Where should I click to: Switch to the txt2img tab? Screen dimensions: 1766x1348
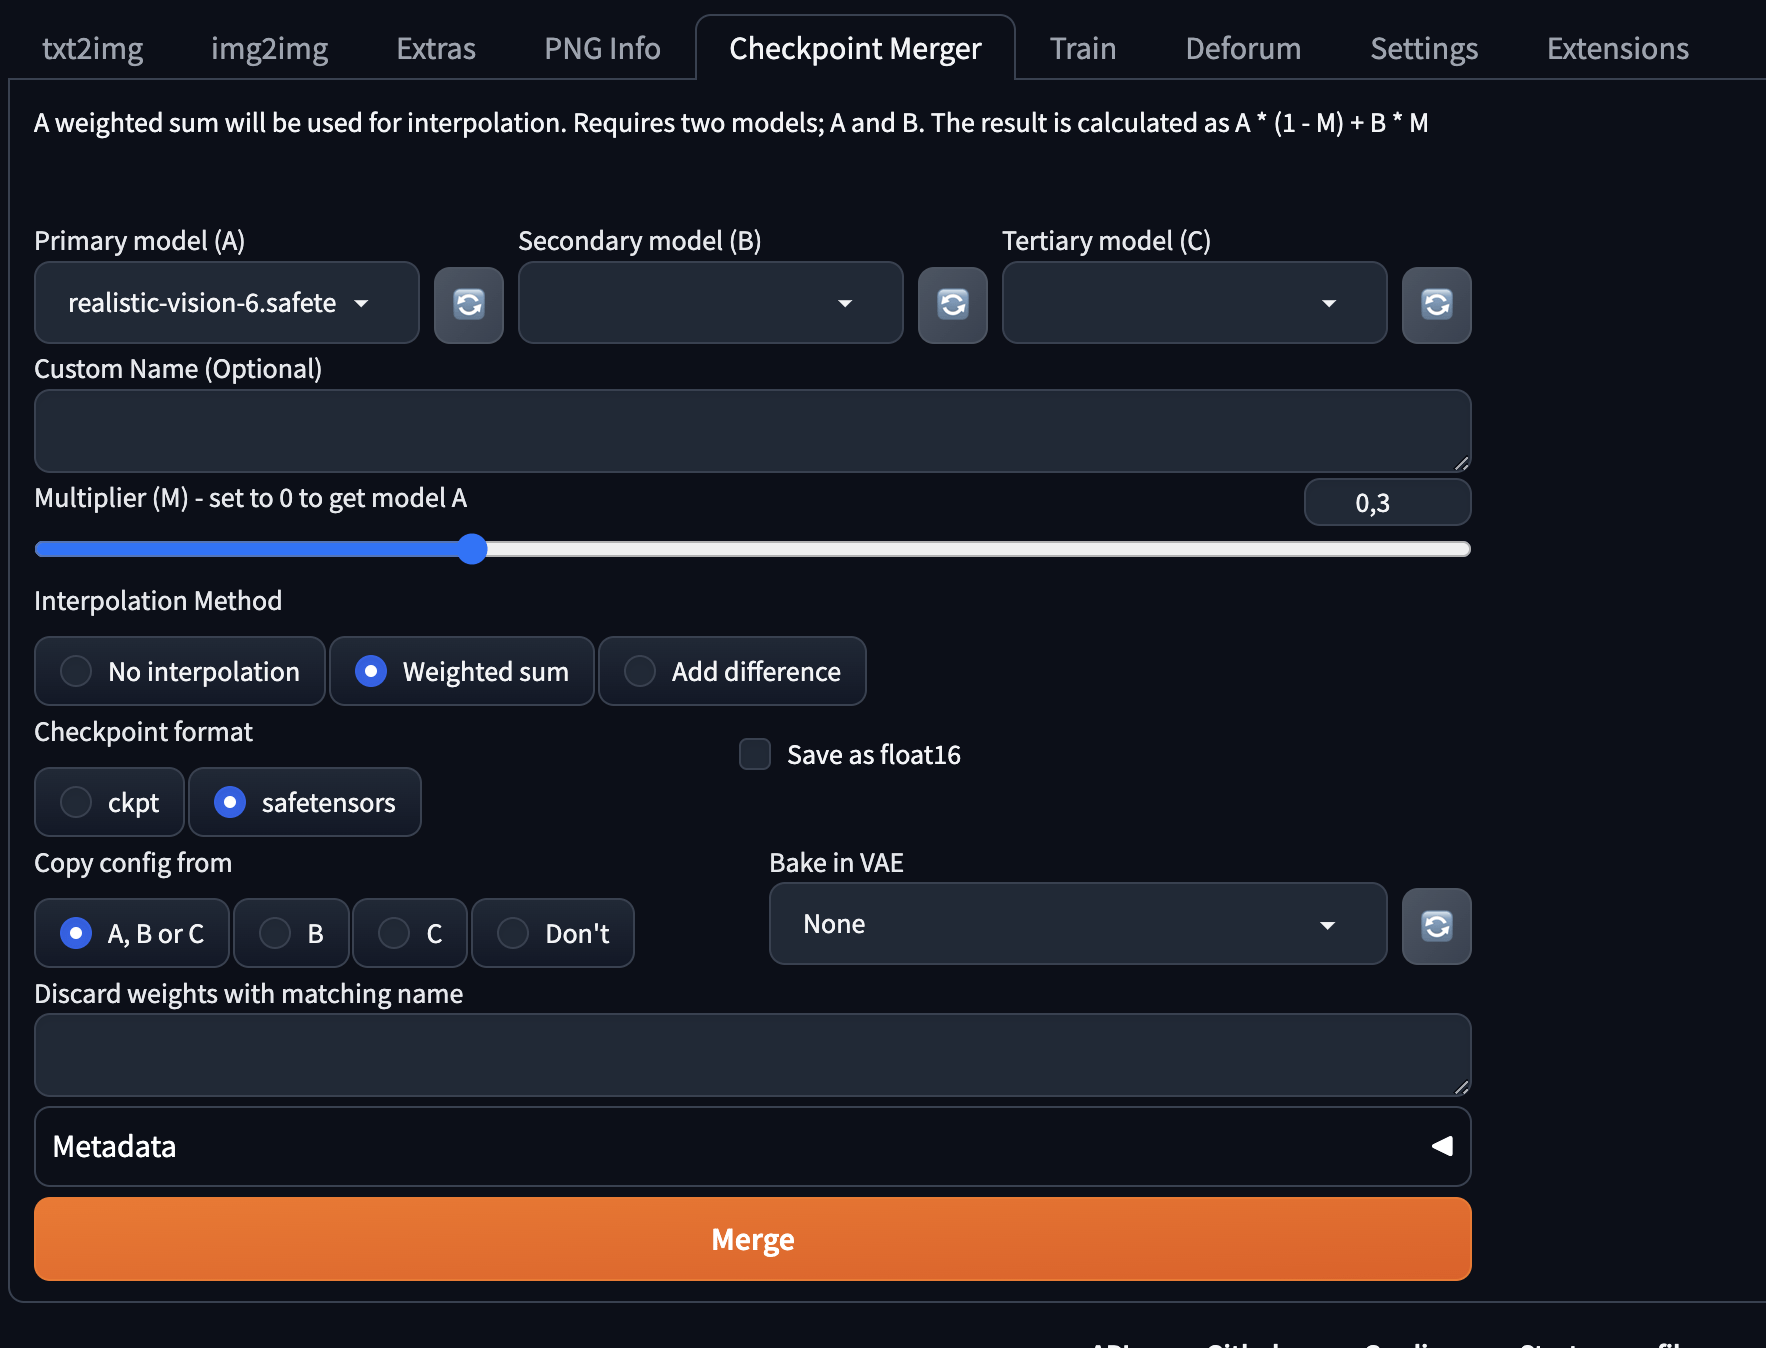92,48
